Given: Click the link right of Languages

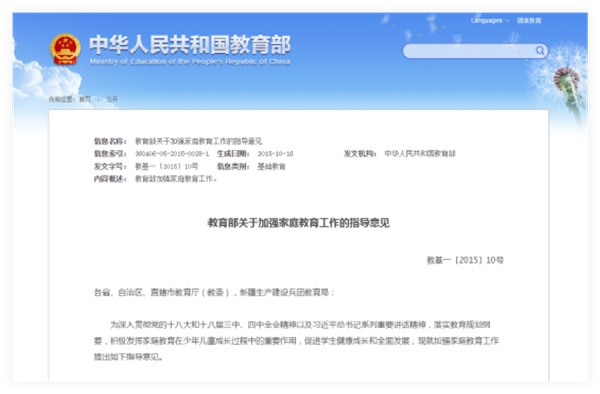Looking at the screenshot, I should point(529,21).
